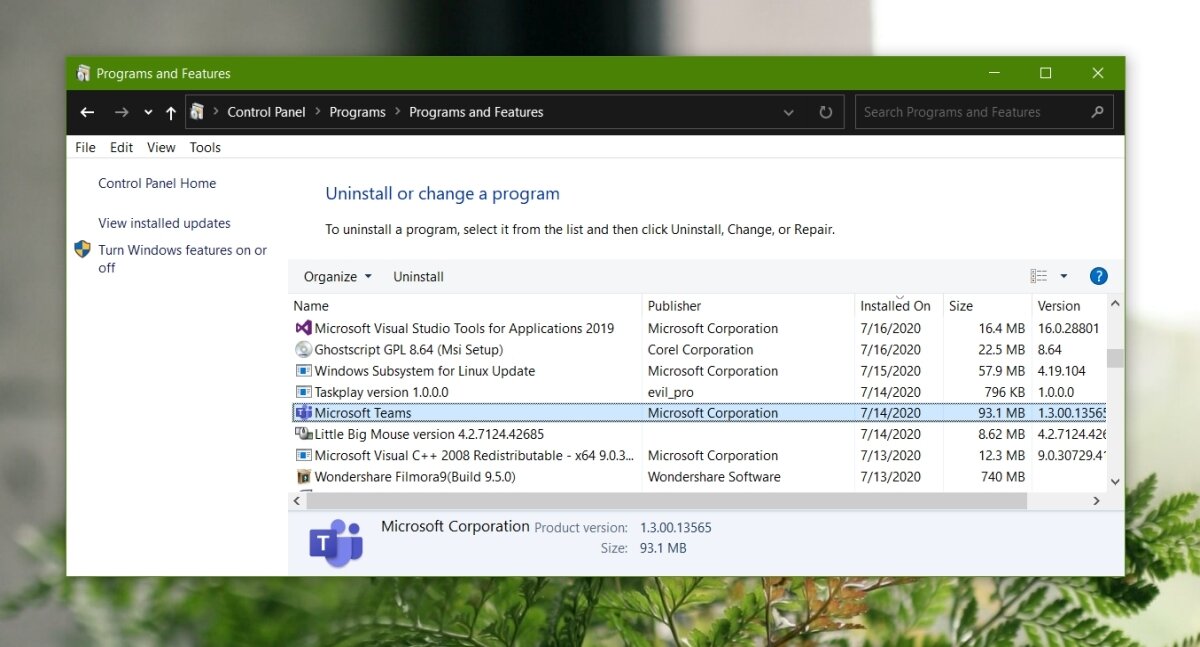The height and width of the screenshot is (647, 1200).
Task: Click the Microsoft Visual Studio Tools icon
Action: (303, 328)
